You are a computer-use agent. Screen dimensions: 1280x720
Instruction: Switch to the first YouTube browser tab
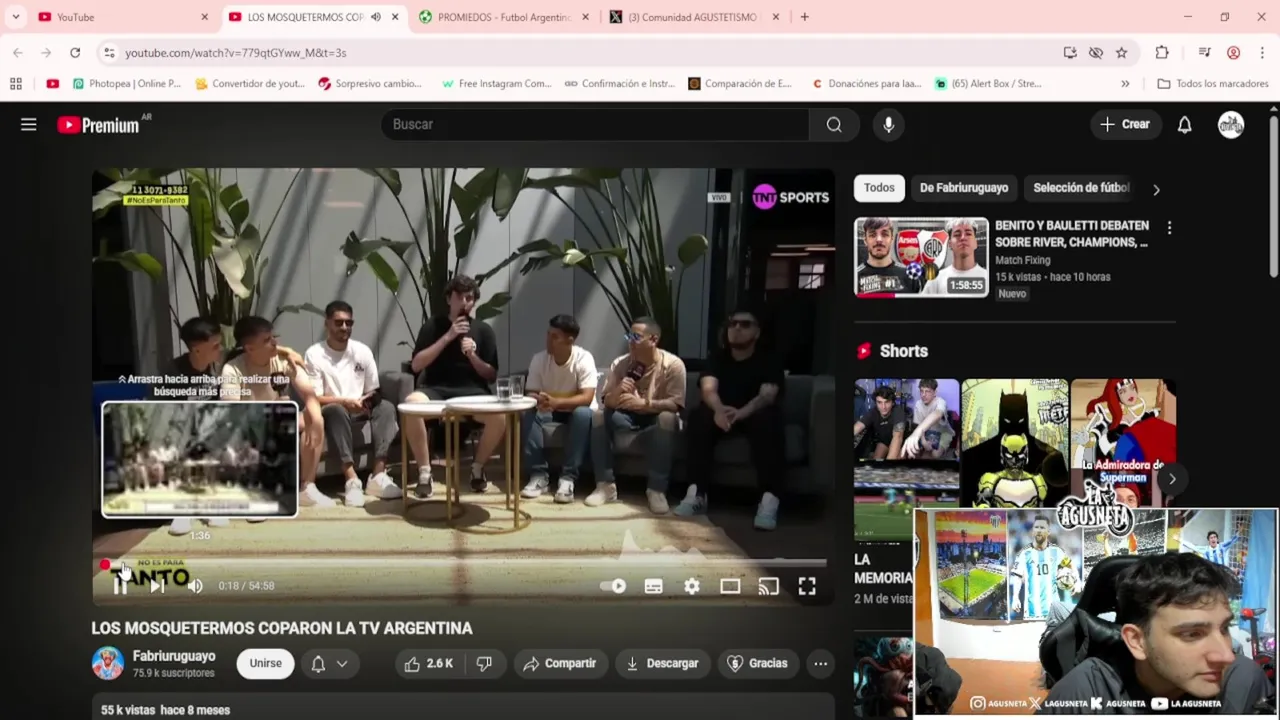pyautogui.click(x=120, y=17)
